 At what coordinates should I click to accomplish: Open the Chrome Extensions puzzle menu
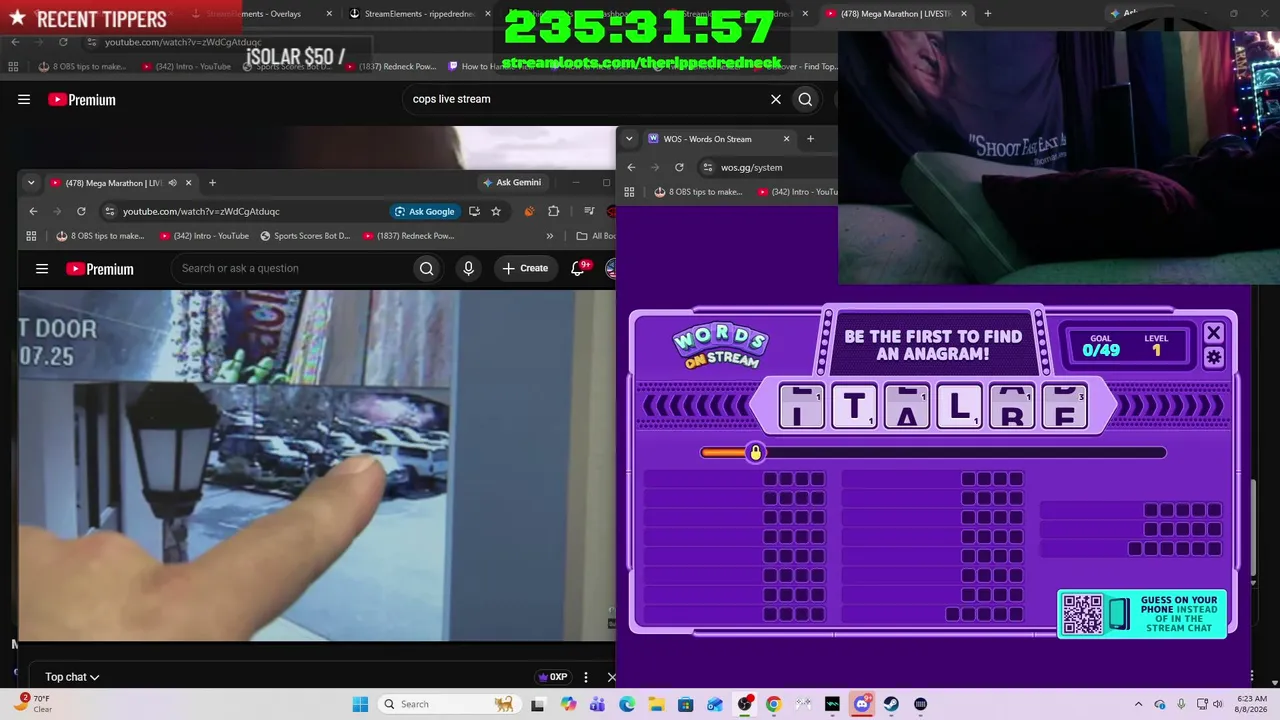tap(553, 211)
